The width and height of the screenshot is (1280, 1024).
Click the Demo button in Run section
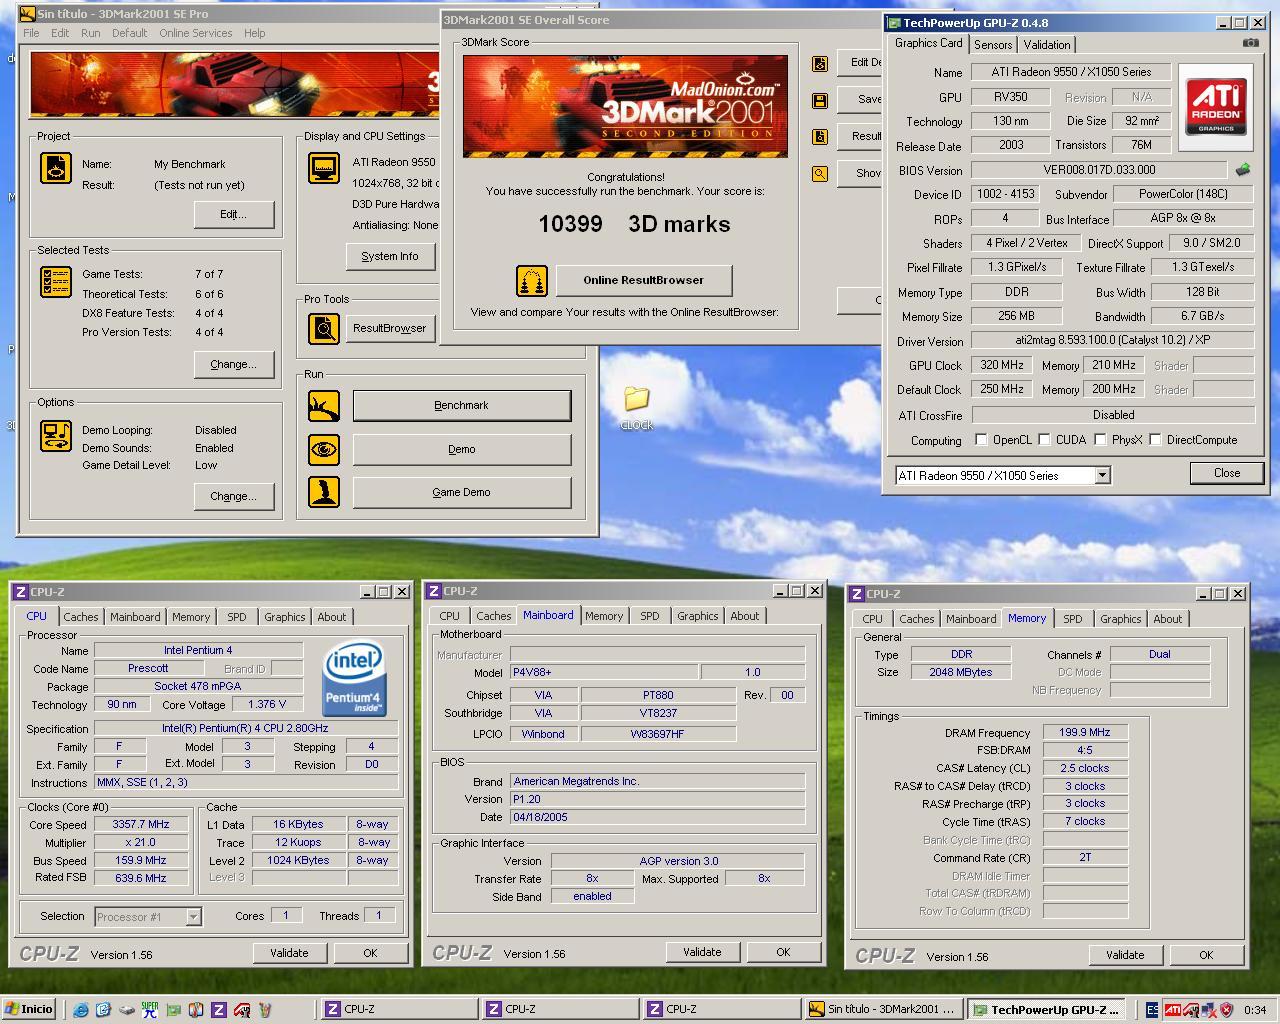coord(462,449)
